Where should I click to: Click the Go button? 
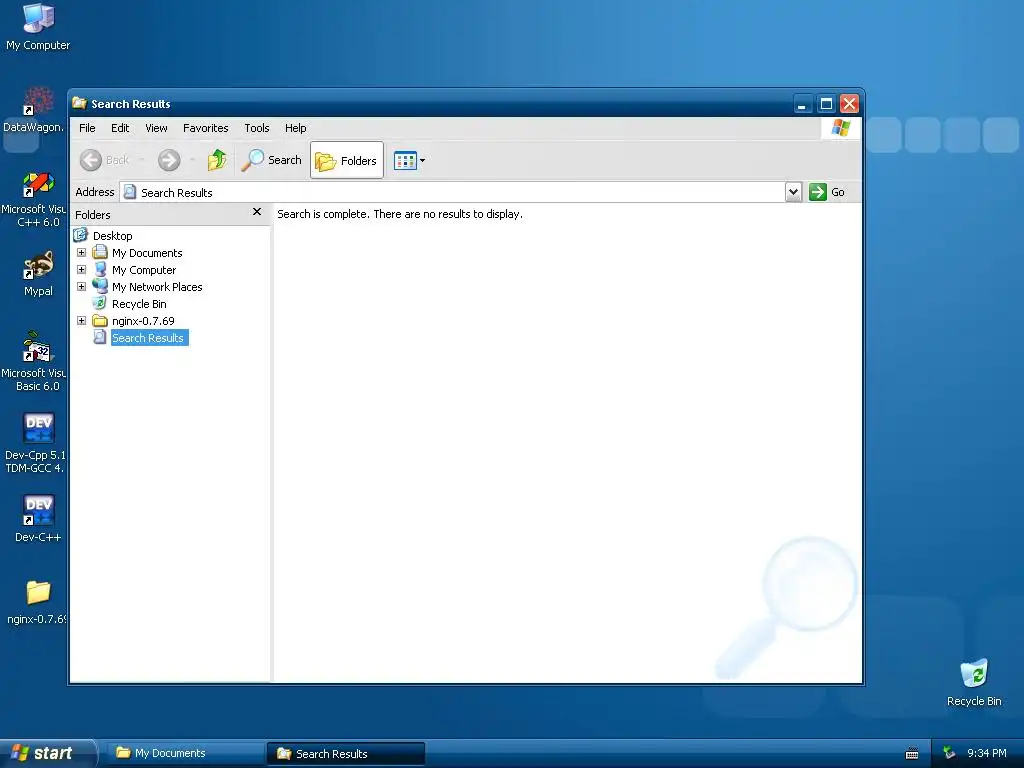[x=827, y=192]
